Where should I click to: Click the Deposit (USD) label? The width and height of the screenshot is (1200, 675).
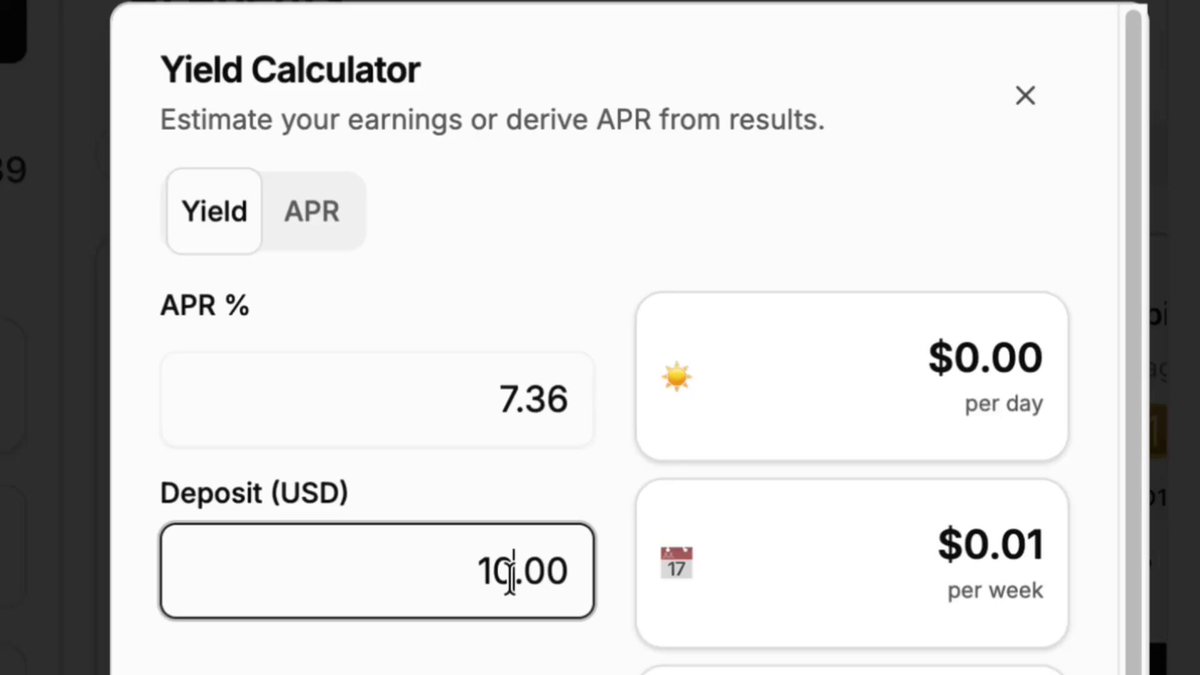coord(254,493)
